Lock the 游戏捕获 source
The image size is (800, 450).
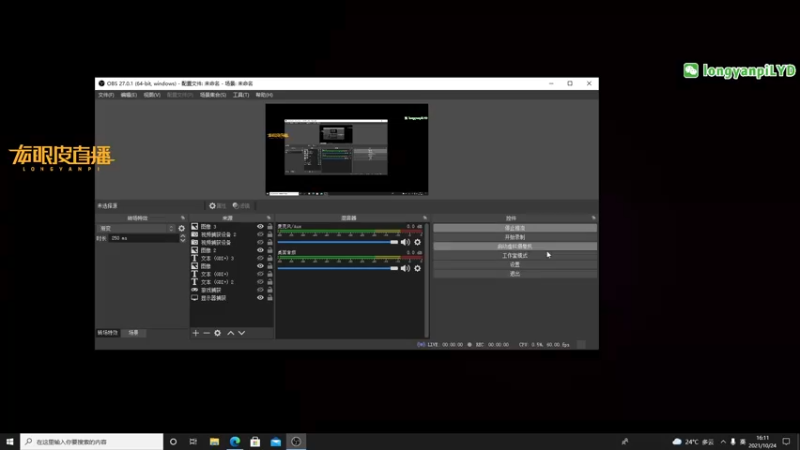(x=270, y=290)
